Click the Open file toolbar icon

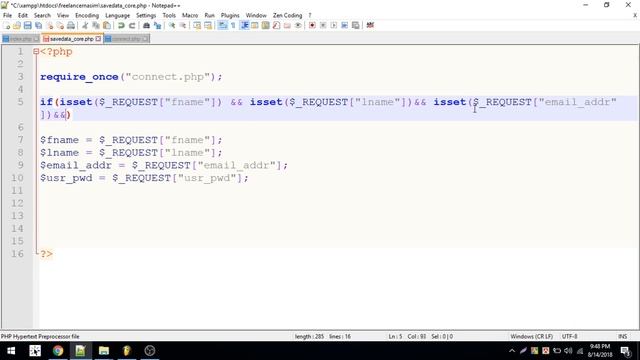[17, 25]
